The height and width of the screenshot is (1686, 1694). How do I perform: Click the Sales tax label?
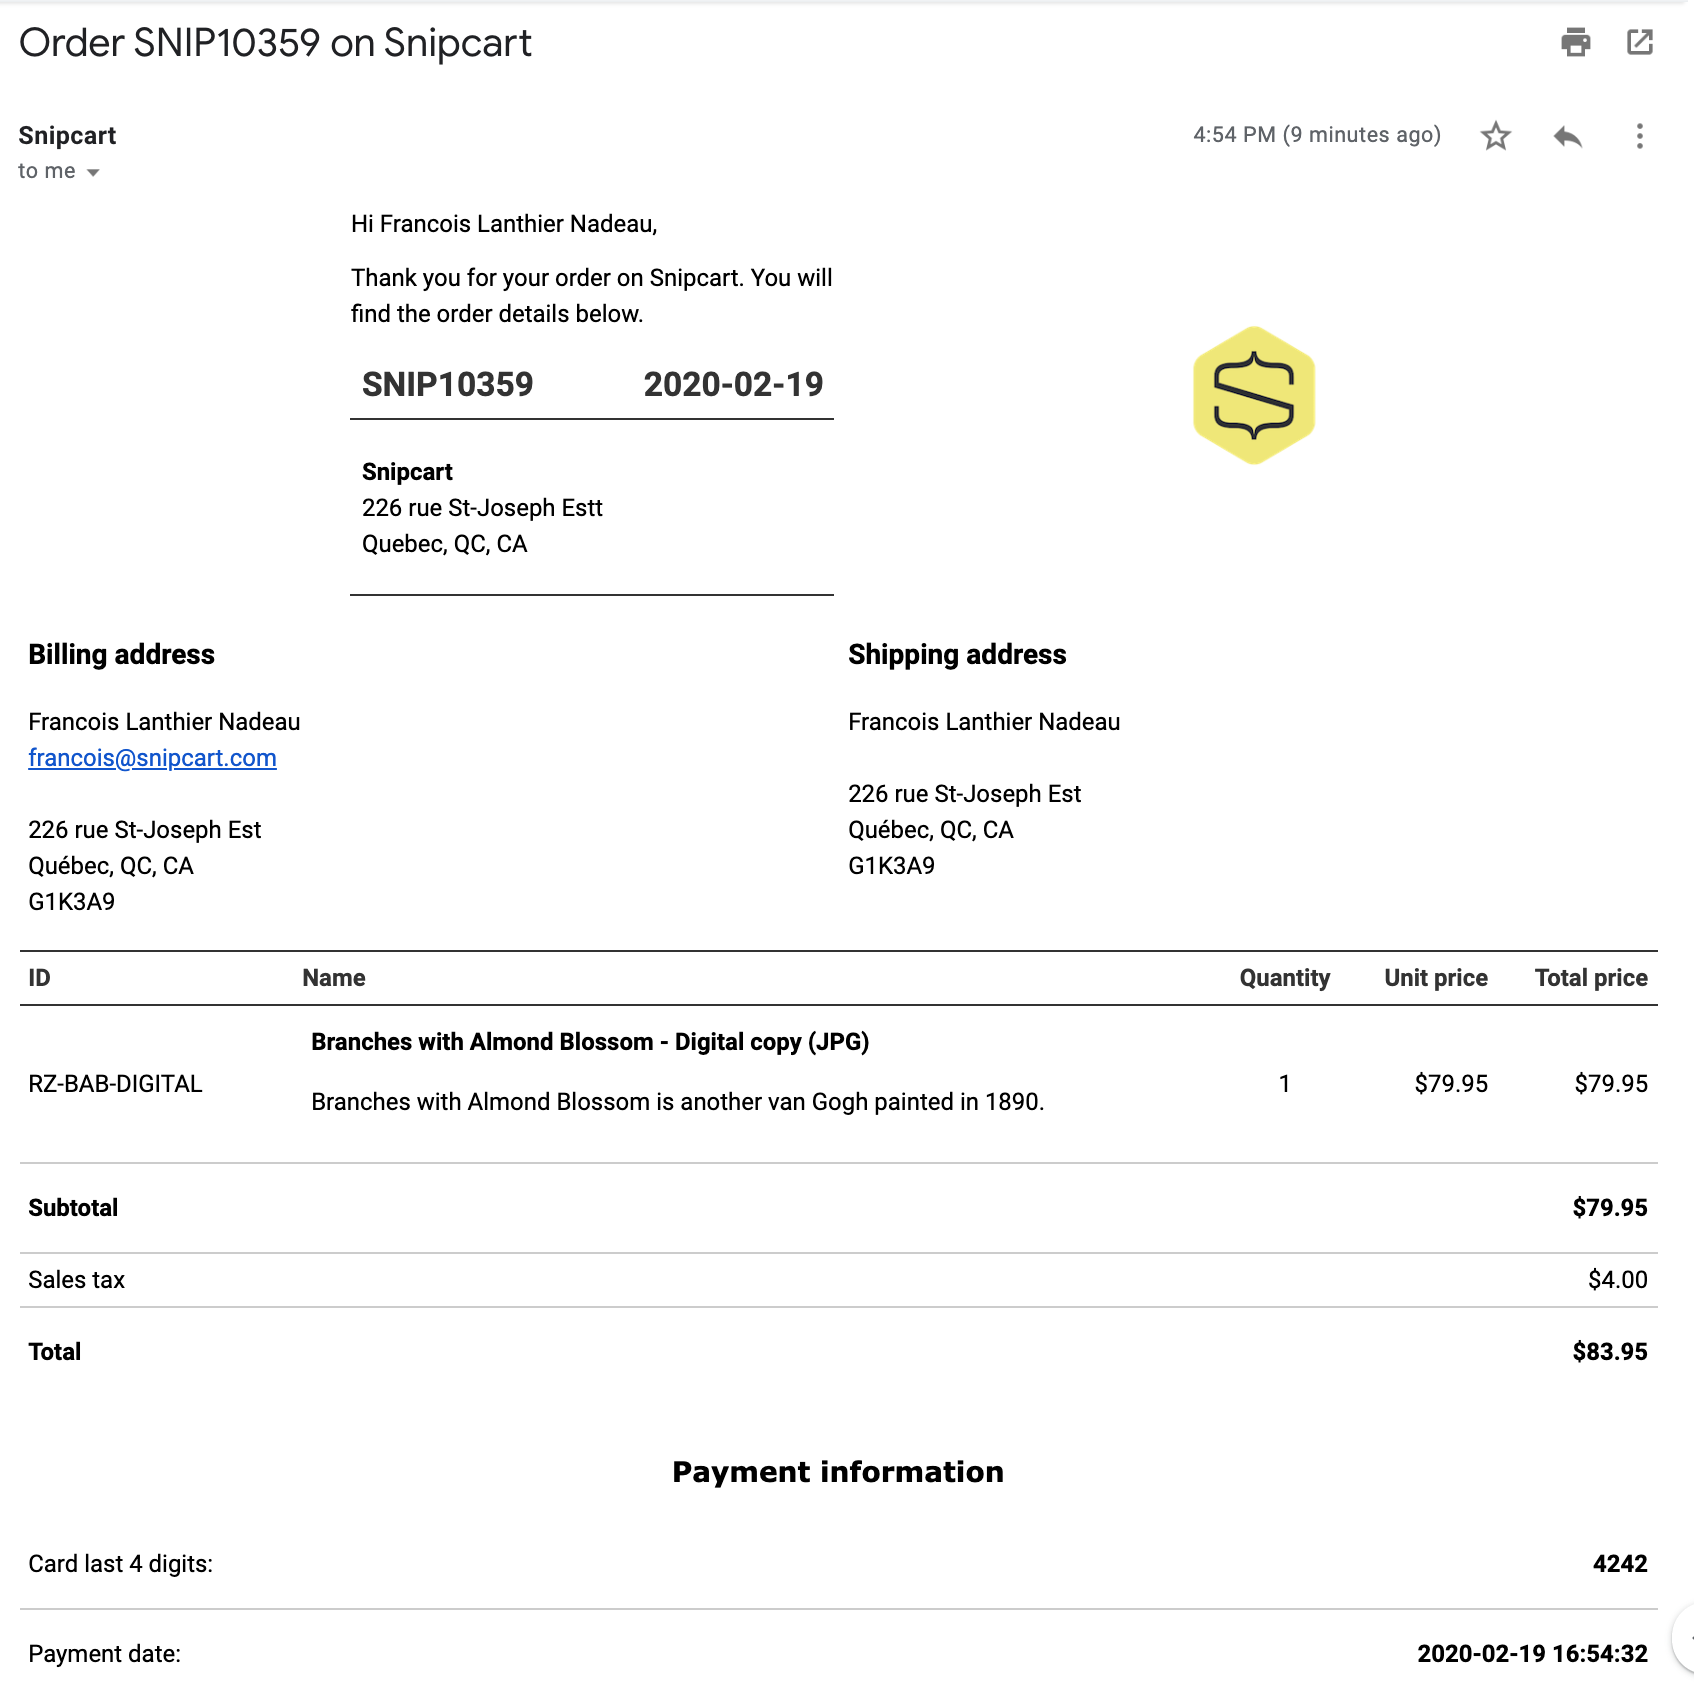click(x=76, y=1280)
